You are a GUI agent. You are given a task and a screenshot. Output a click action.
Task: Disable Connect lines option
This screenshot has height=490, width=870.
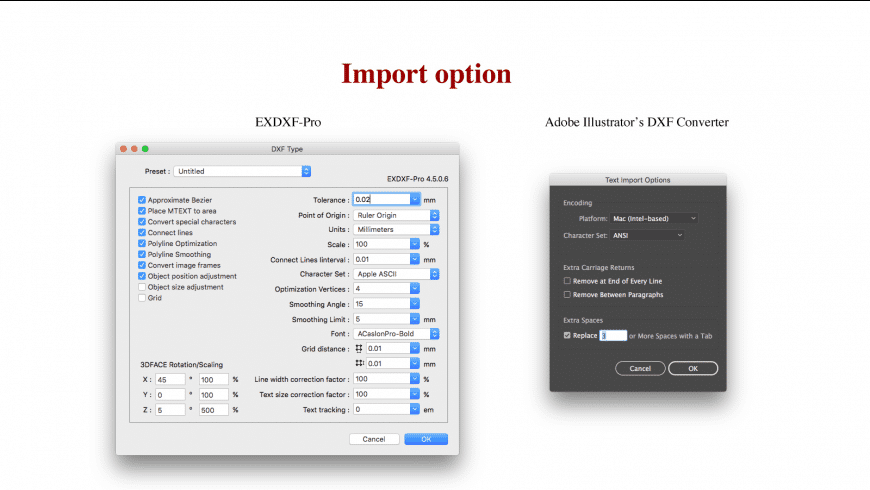pyautogui.click(x=142, y=233)
